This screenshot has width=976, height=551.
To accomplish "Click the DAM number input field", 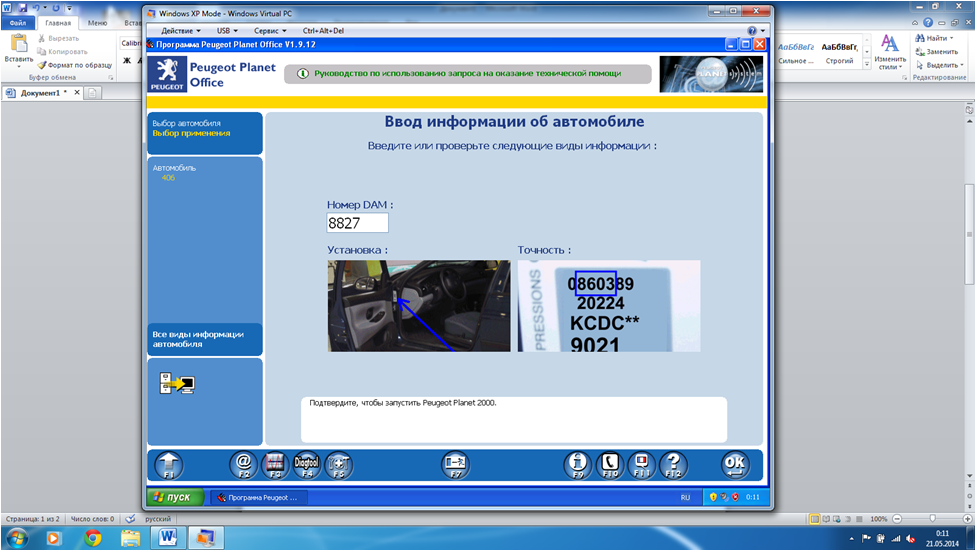I will pos(357,223).
